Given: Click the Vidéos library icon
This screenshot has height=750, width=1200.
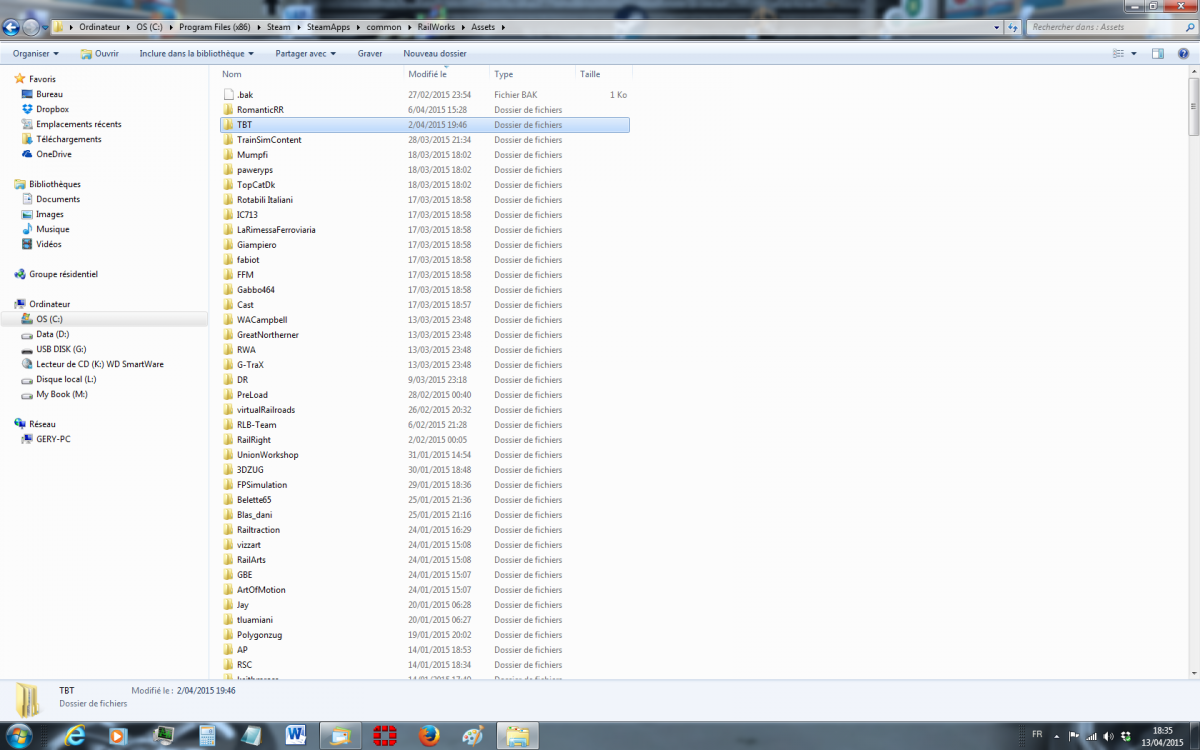Looking at the screenshot, I should (x=28, y=244).
